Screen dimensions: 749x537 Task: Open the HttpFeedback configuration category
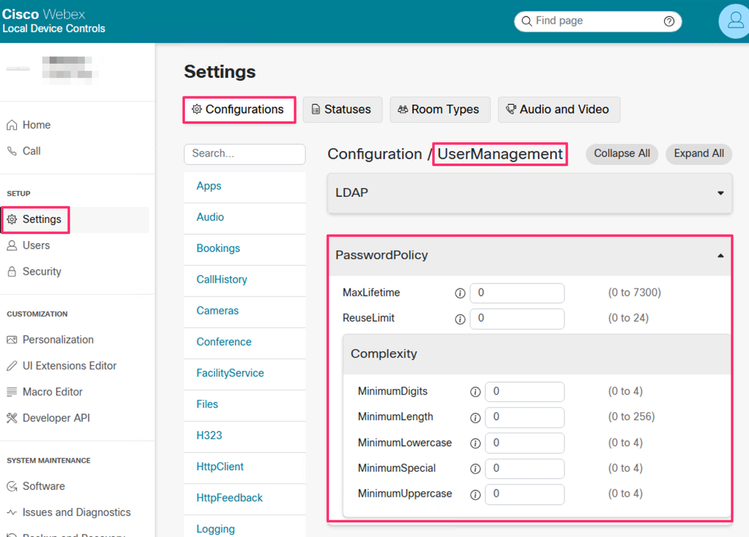245,498
